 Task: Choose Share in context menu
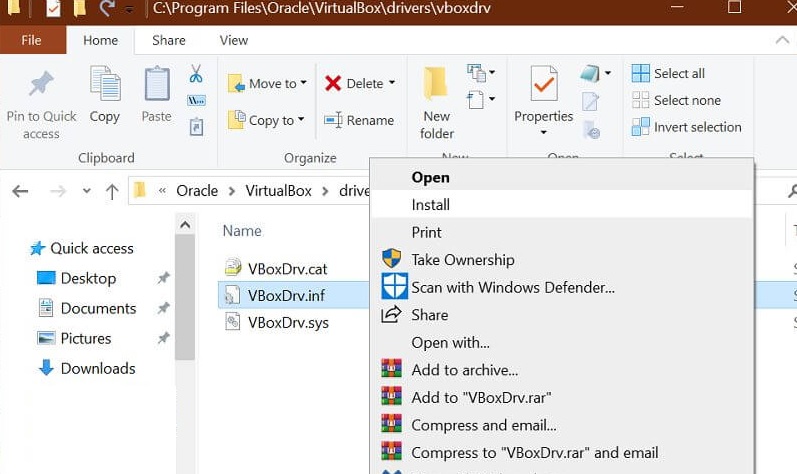(x=562, y=315)
